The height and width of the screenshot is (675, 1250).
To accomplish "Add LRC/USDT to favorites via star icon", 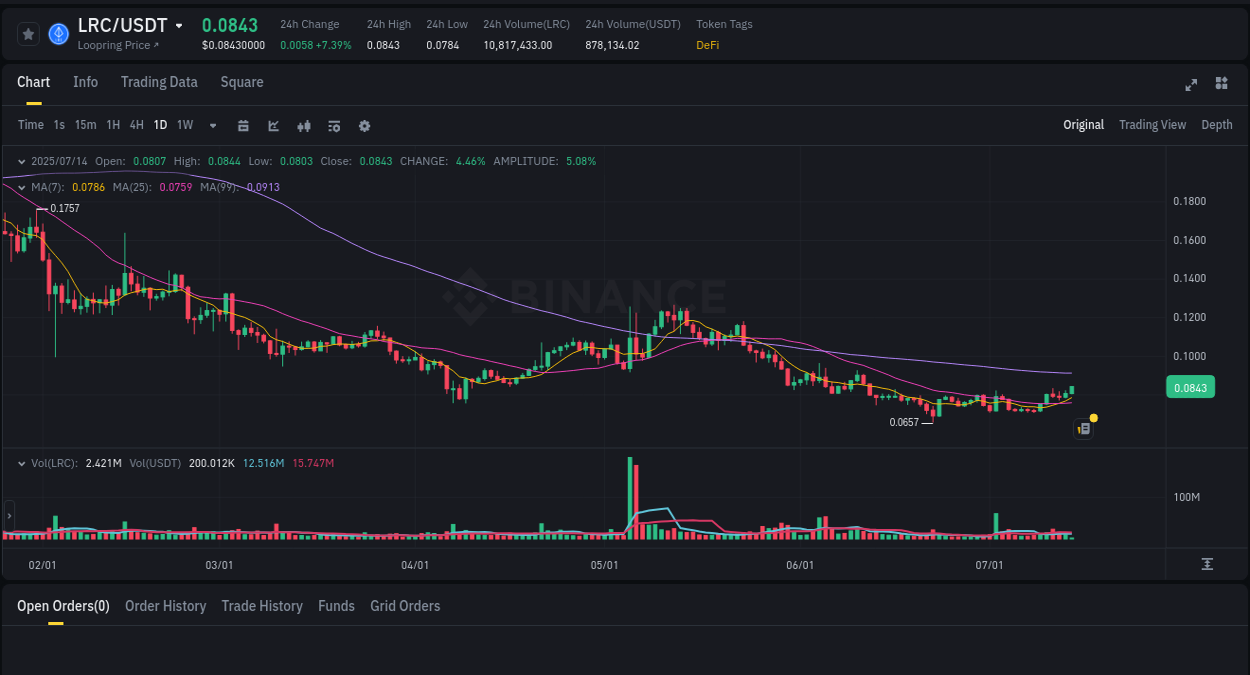I will coord(28,33).
